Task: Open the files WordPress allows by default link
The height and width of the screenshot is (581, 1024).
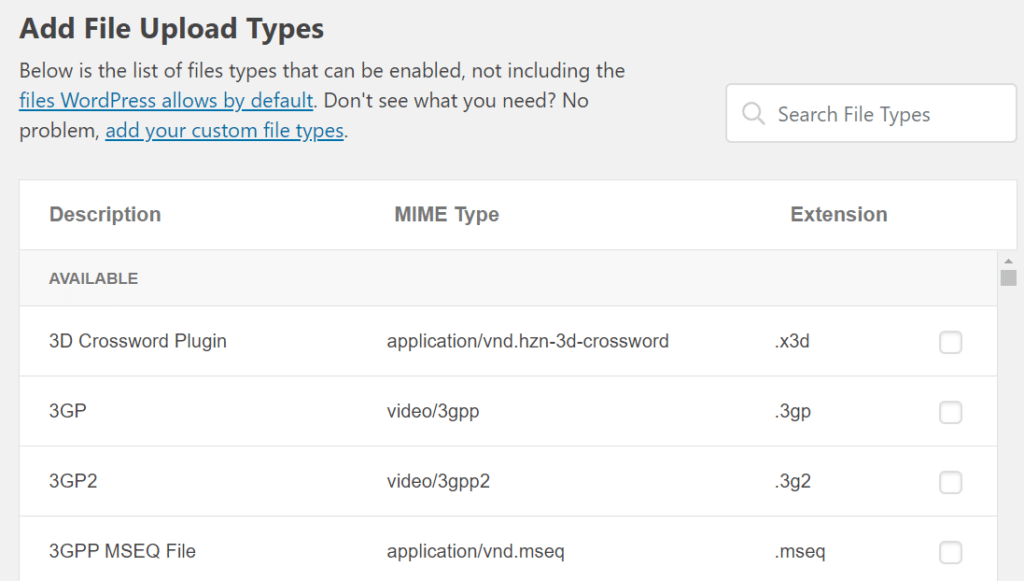Action: (x=166, y=100)
